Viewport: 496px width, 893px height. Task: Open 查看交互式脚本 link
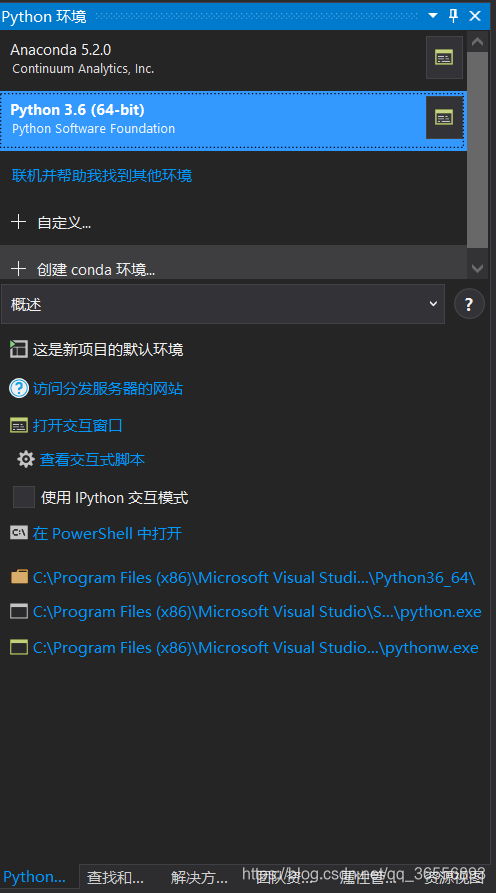(x=92, y=460)
